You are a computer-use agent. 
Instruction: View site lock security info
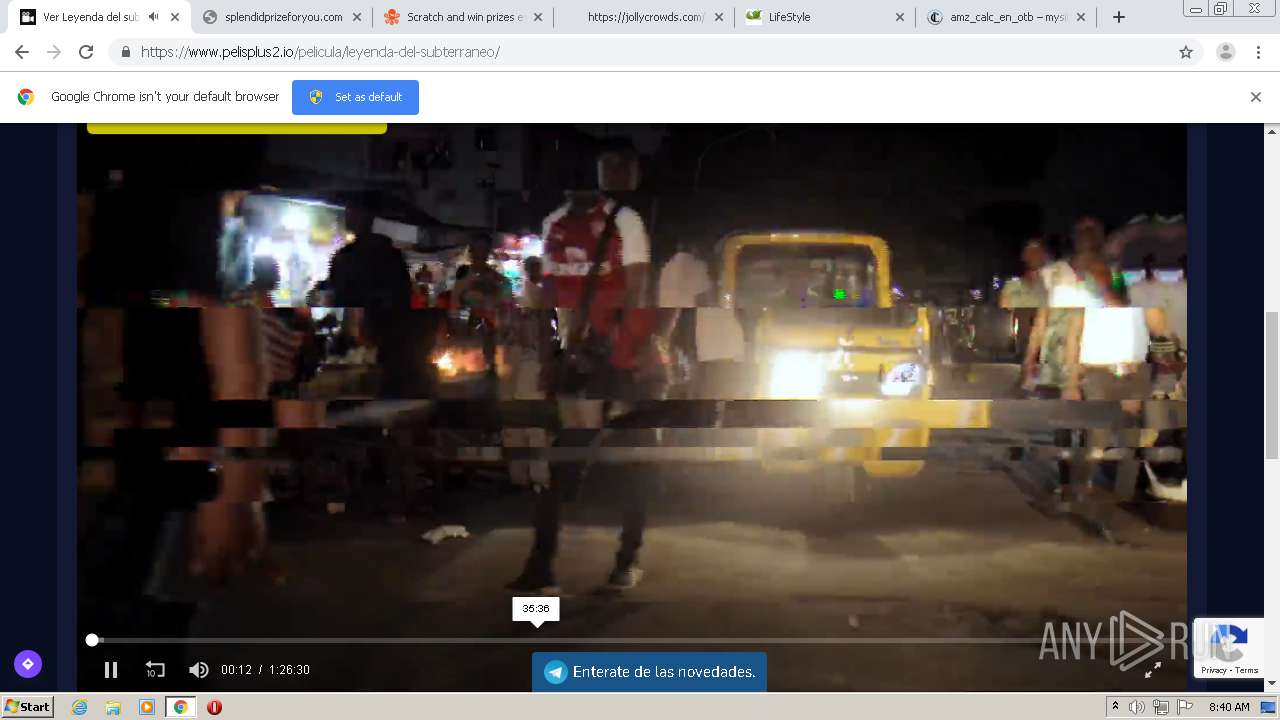pyautogui.click(x=125, y=52)
